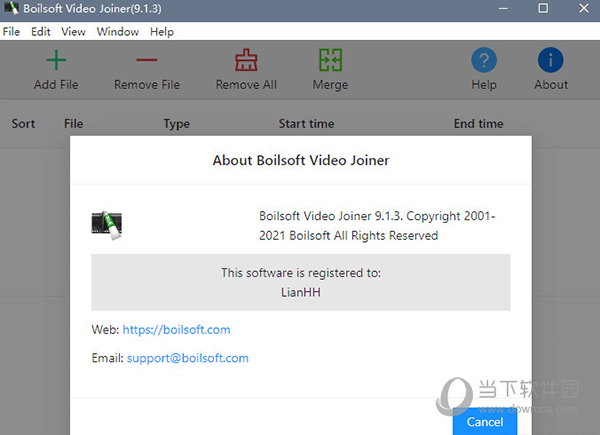The width and height of the screenshot is (600, 435).
Task: Open Help via question mark icon
Action: coord(484,60)
